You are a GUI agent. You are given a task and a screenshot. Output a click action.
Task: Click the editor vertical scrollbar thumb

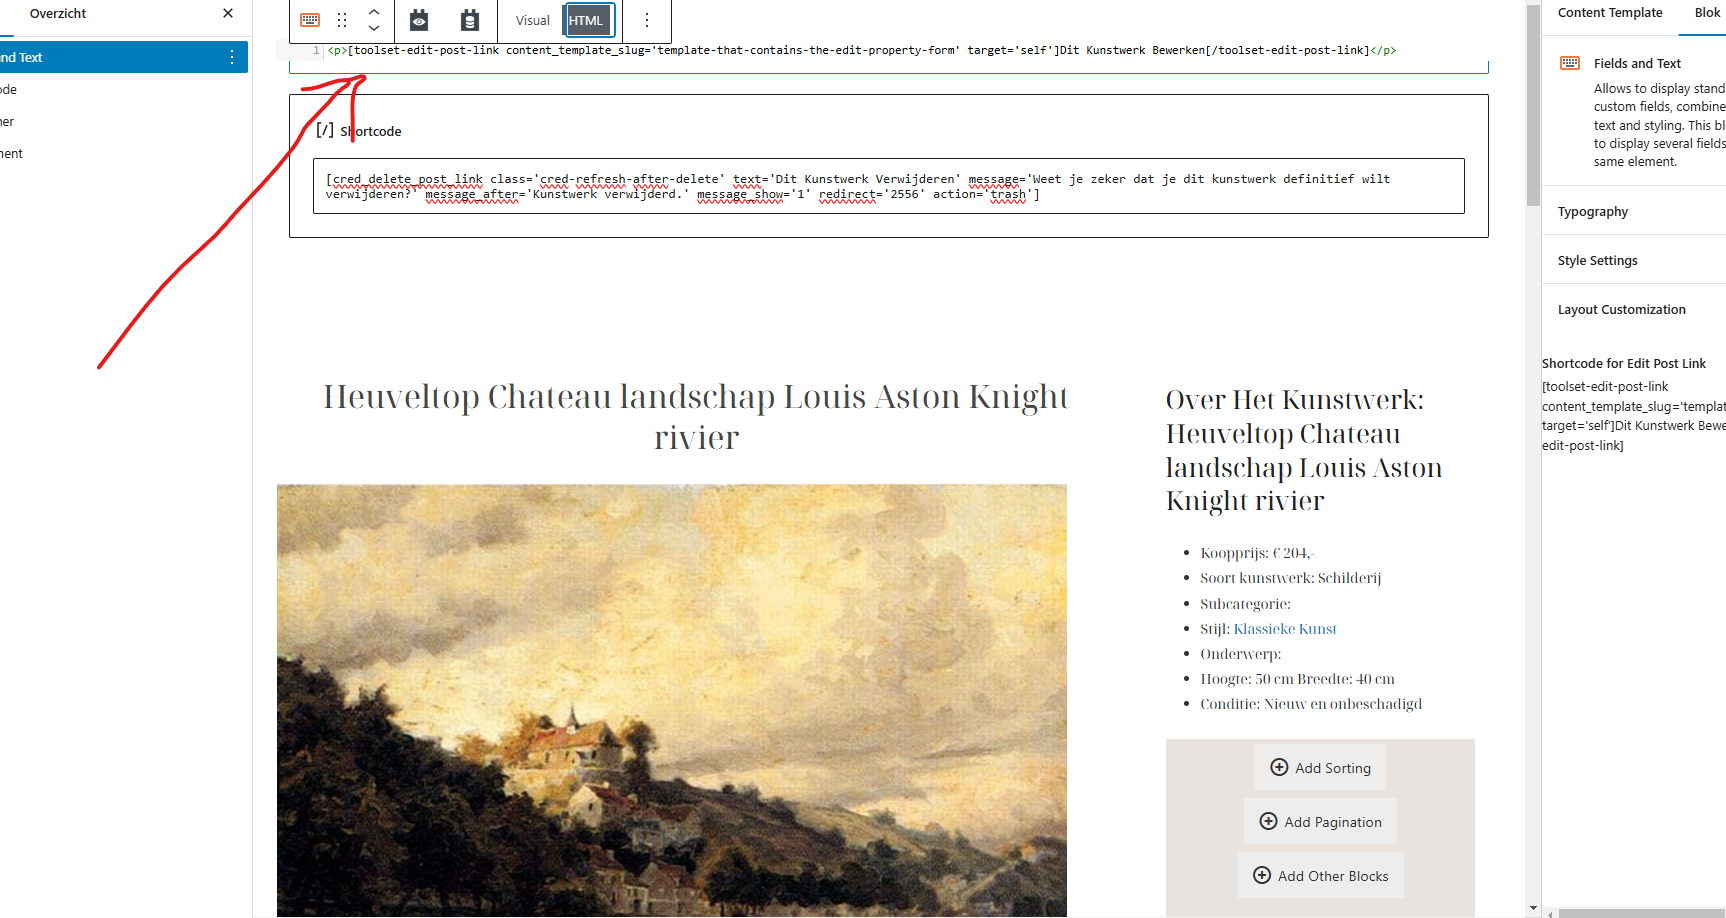coord(1533,105)
